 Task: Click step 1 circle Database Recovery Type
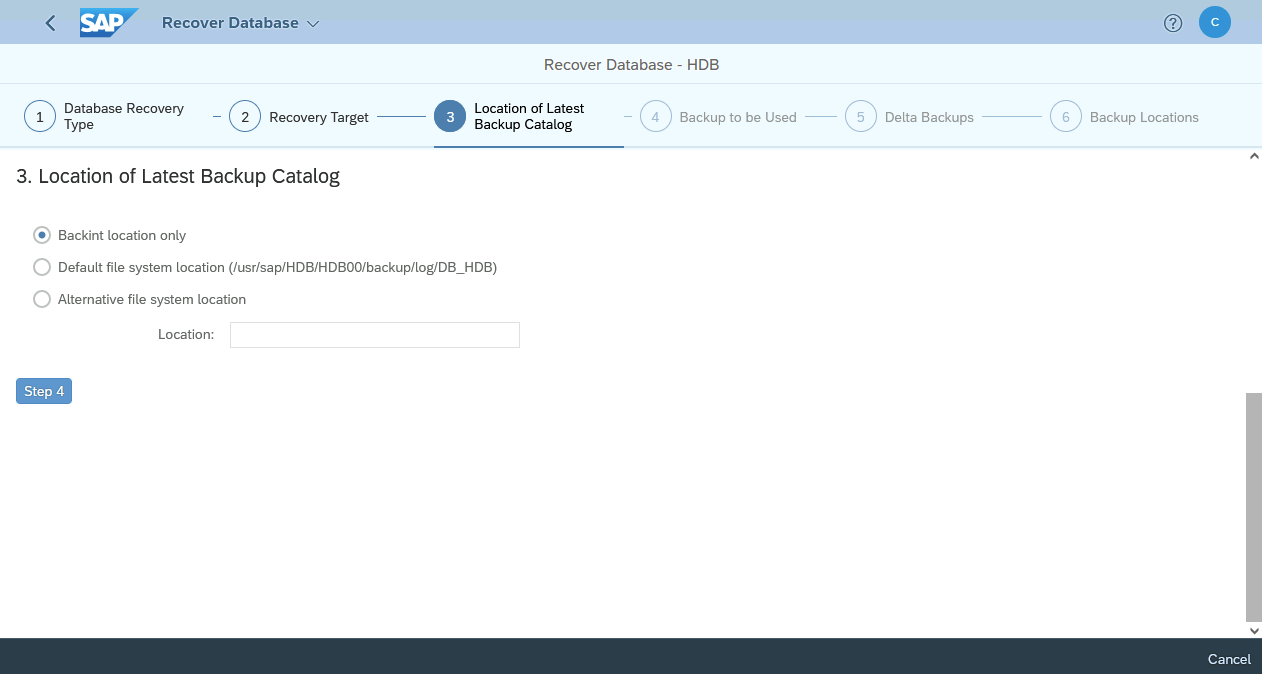click(40, 117)
